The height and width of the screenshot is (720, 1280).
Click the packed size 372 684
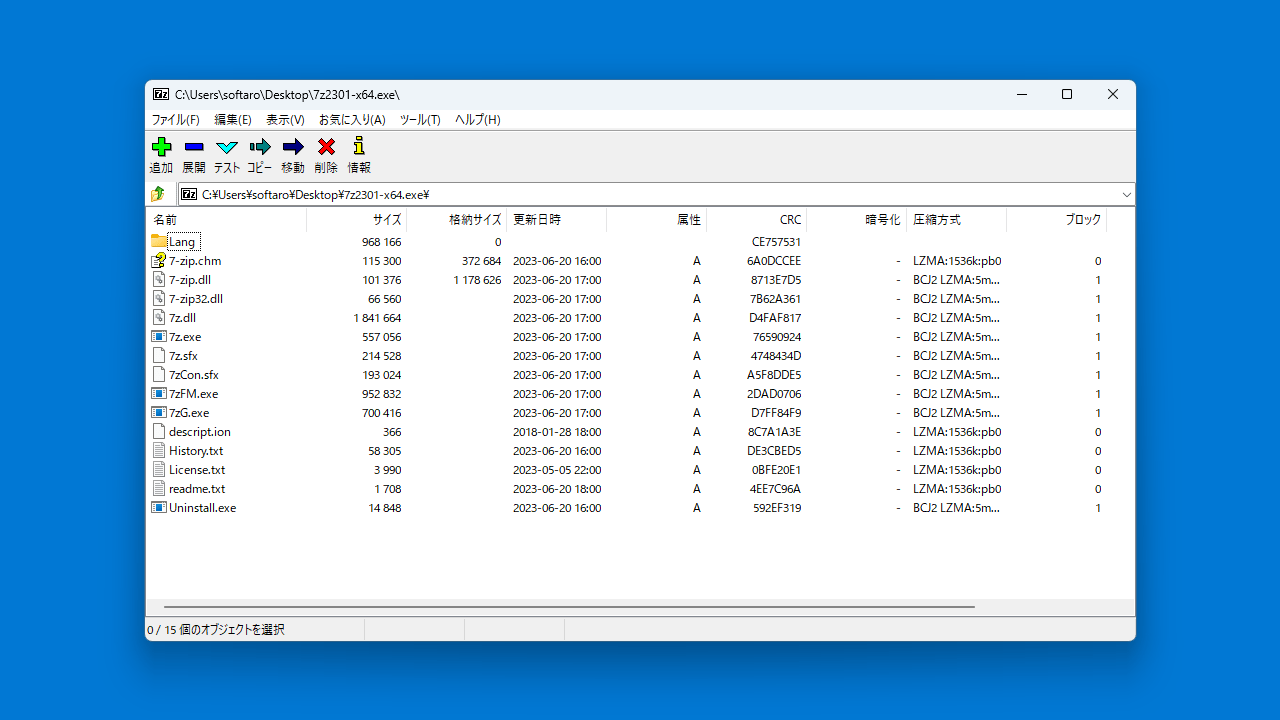pos(482,261)
